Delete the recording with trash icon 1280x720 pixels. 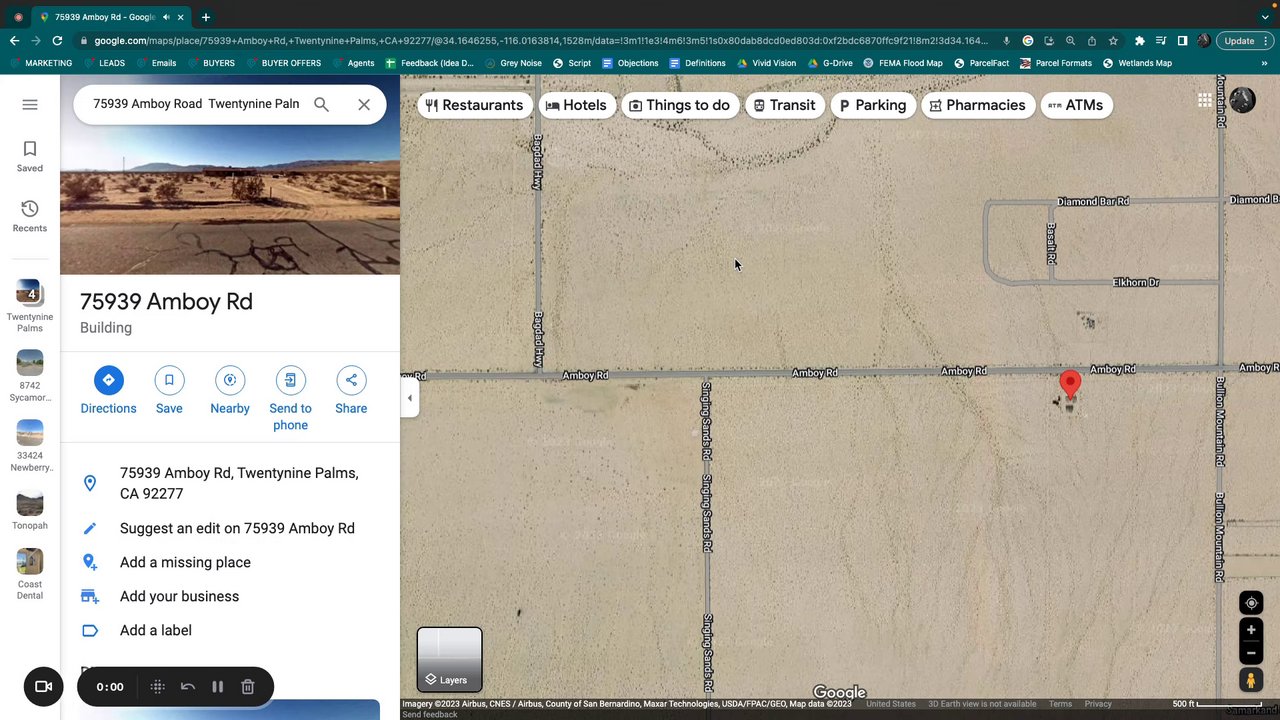point(248,686)
